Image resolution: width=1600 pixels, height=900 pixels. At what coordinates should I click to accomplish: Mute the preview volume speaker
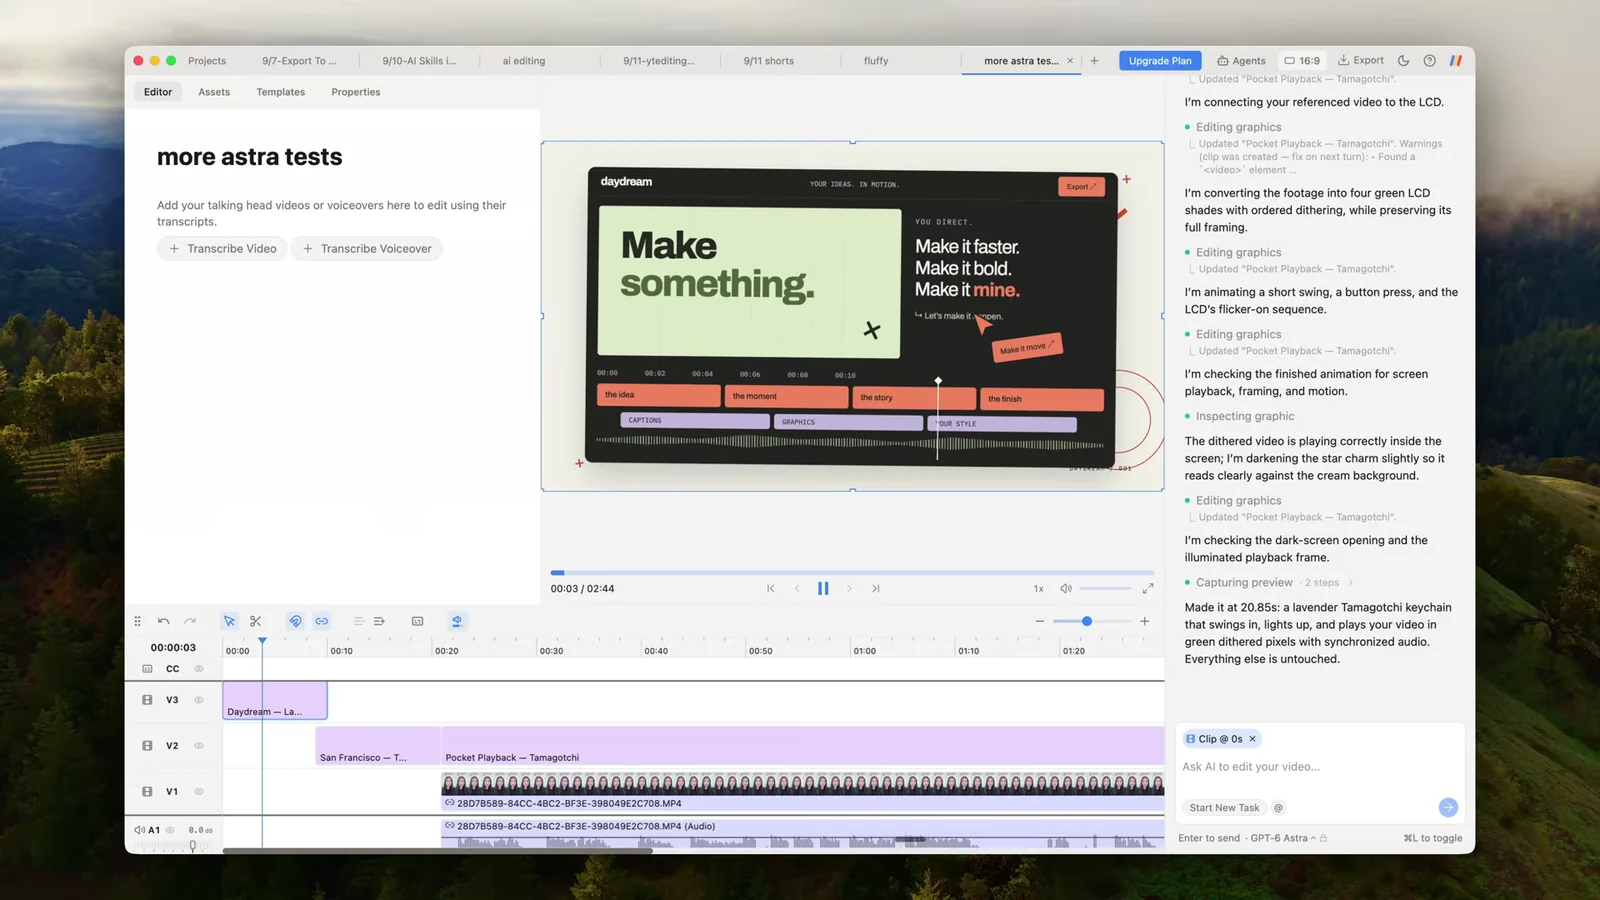pos(1066,588)
